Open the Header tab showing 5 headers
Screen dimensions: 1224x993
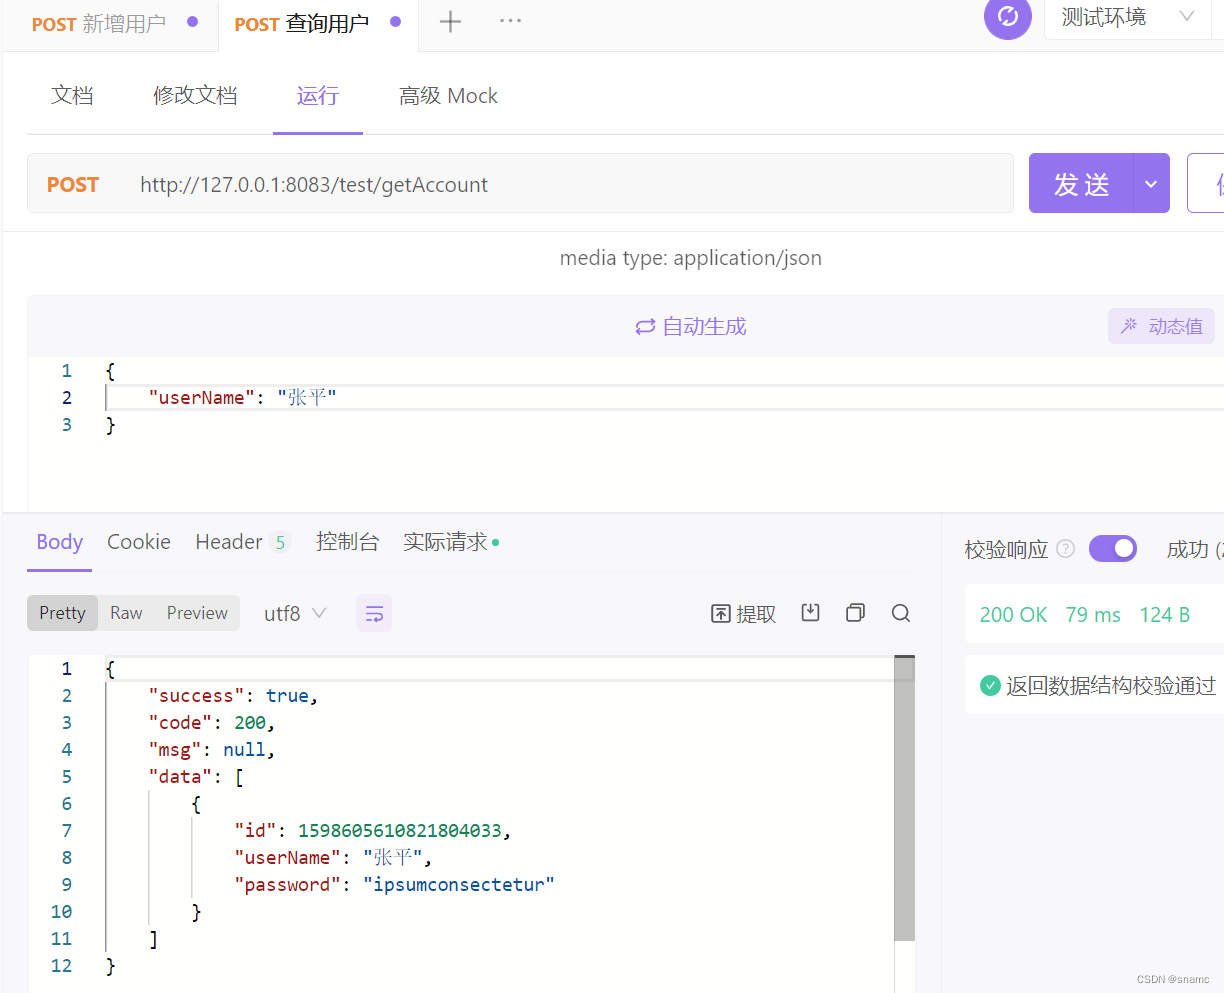pyautogui.click(x=228, y=542)
